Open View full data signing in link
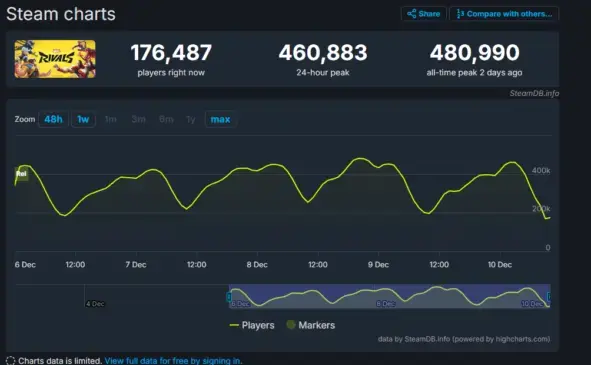This screenshot has height=365, width=591. [x=173, y=360]
